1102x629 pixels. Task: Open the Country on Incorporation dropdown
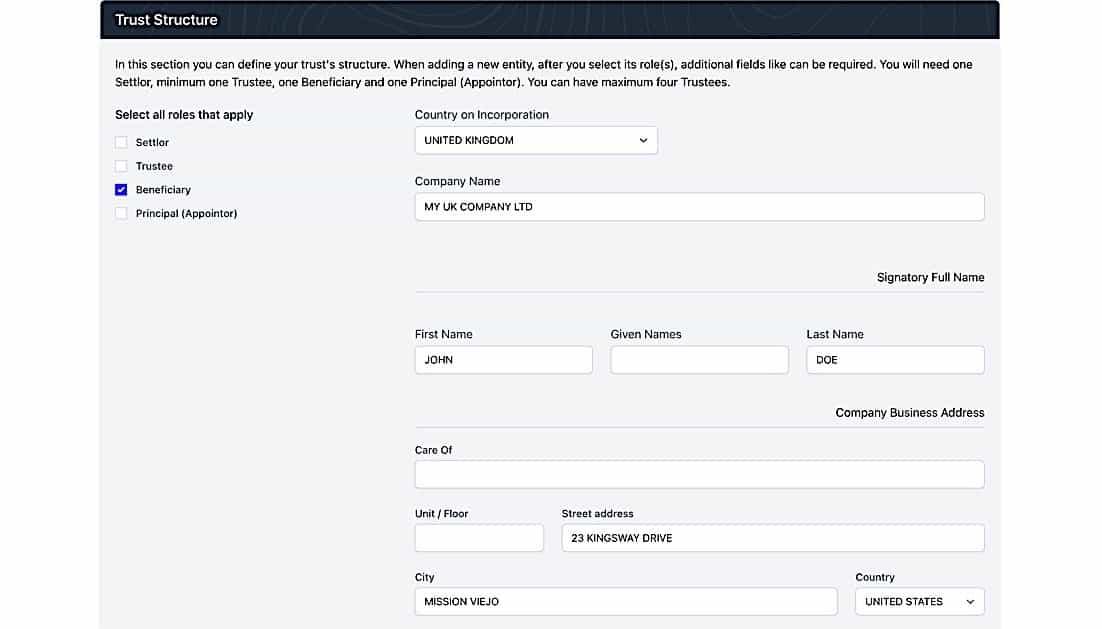(x=536, y=141)
